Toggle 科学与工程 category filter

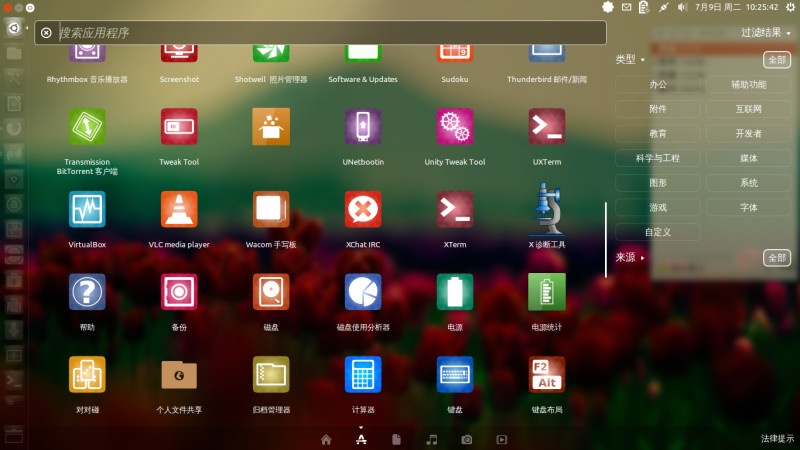(x=658, y=158)
